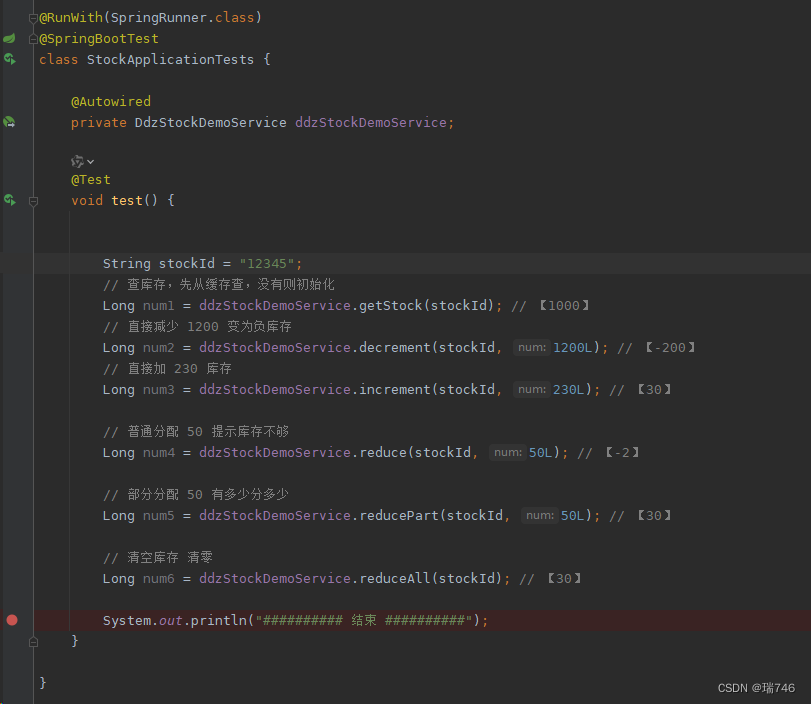The width and height of the screenshot is (811, 704).
Task: Collapse the @SpringBootTest fold marker
Action: 33,37
